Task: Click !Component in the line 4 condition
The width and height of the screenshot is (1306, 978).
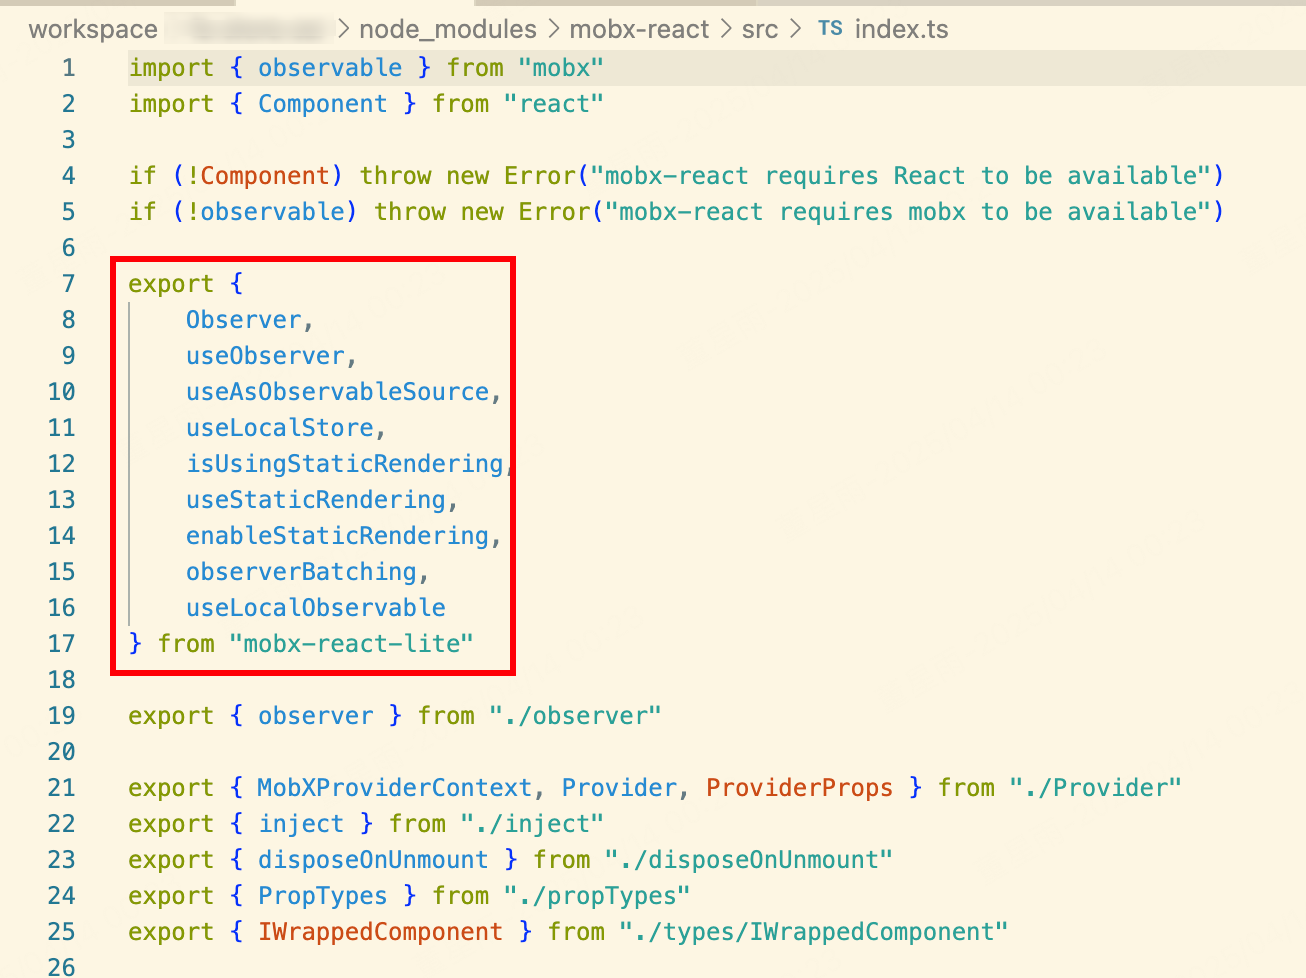Action: click(x=258, y=176)
